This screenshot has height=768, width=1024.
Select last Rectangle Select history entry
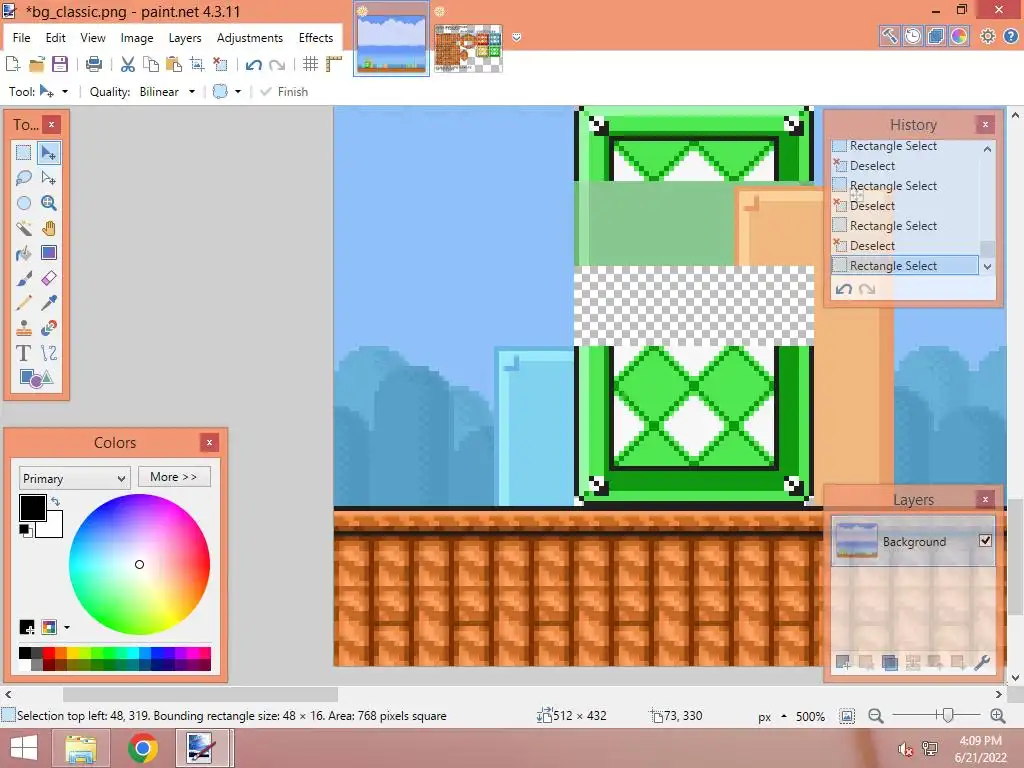point(904,265)
